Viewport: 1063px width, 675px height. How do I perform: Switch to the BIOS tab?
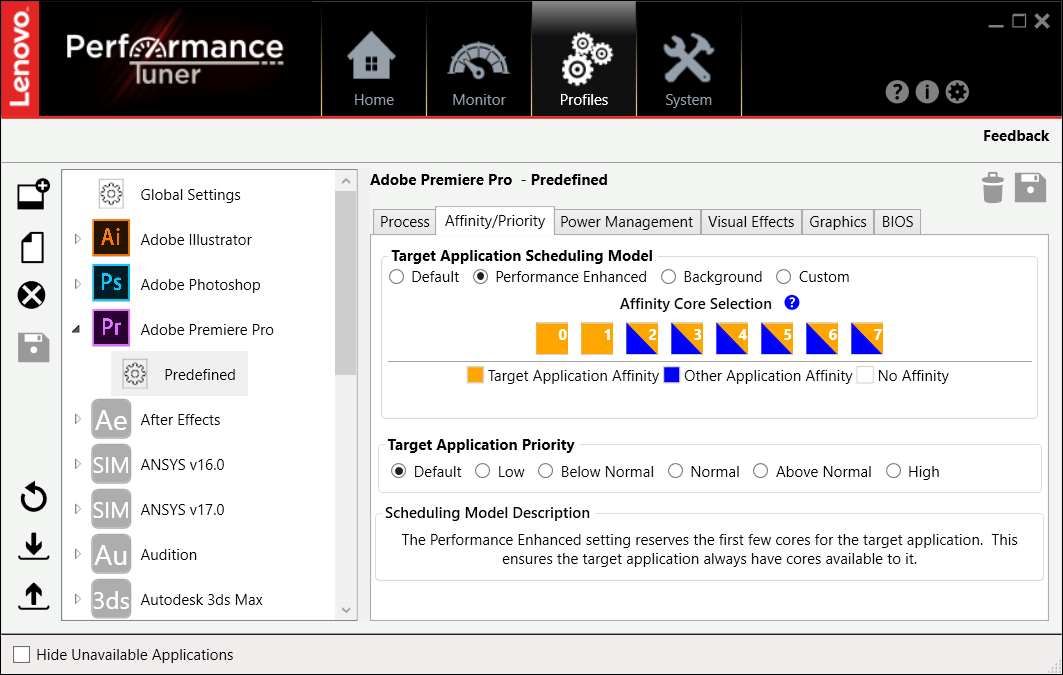(x=898, y=222)
